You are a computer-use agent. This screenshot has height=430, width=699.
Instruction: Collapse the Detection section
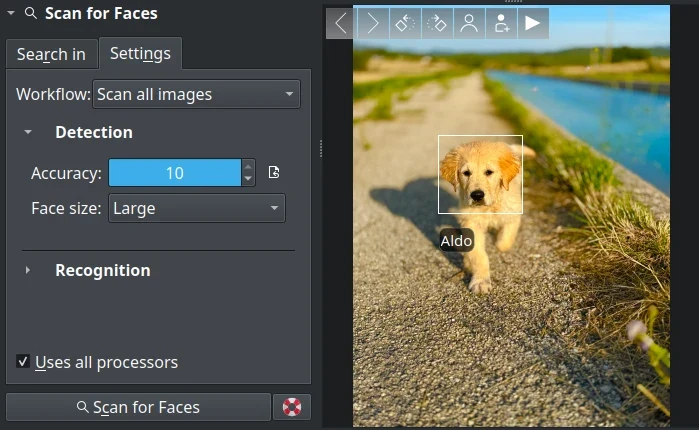click(x=28, y=132)
